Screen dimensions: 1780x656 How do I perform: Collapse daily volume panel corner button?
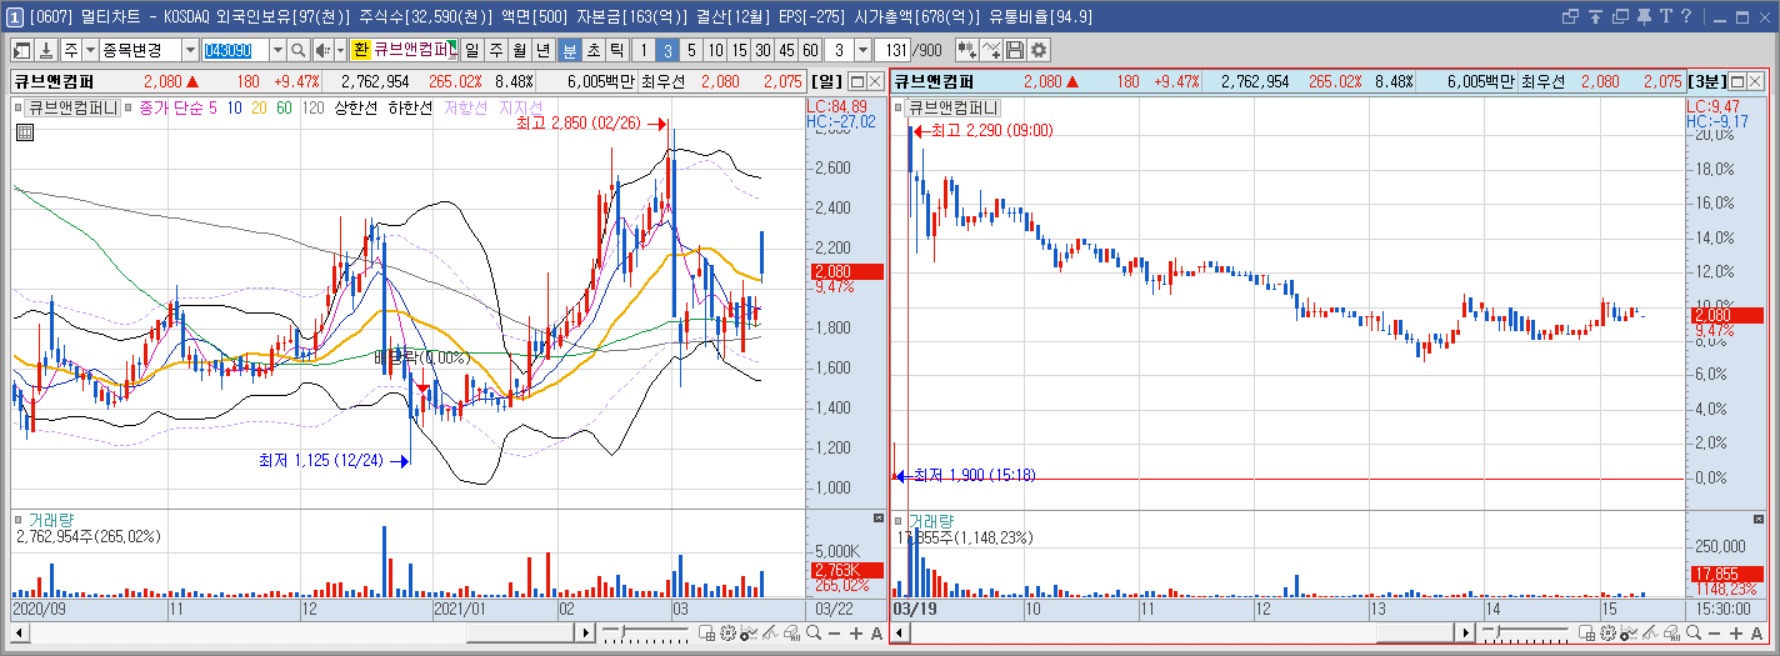(878, 518)
